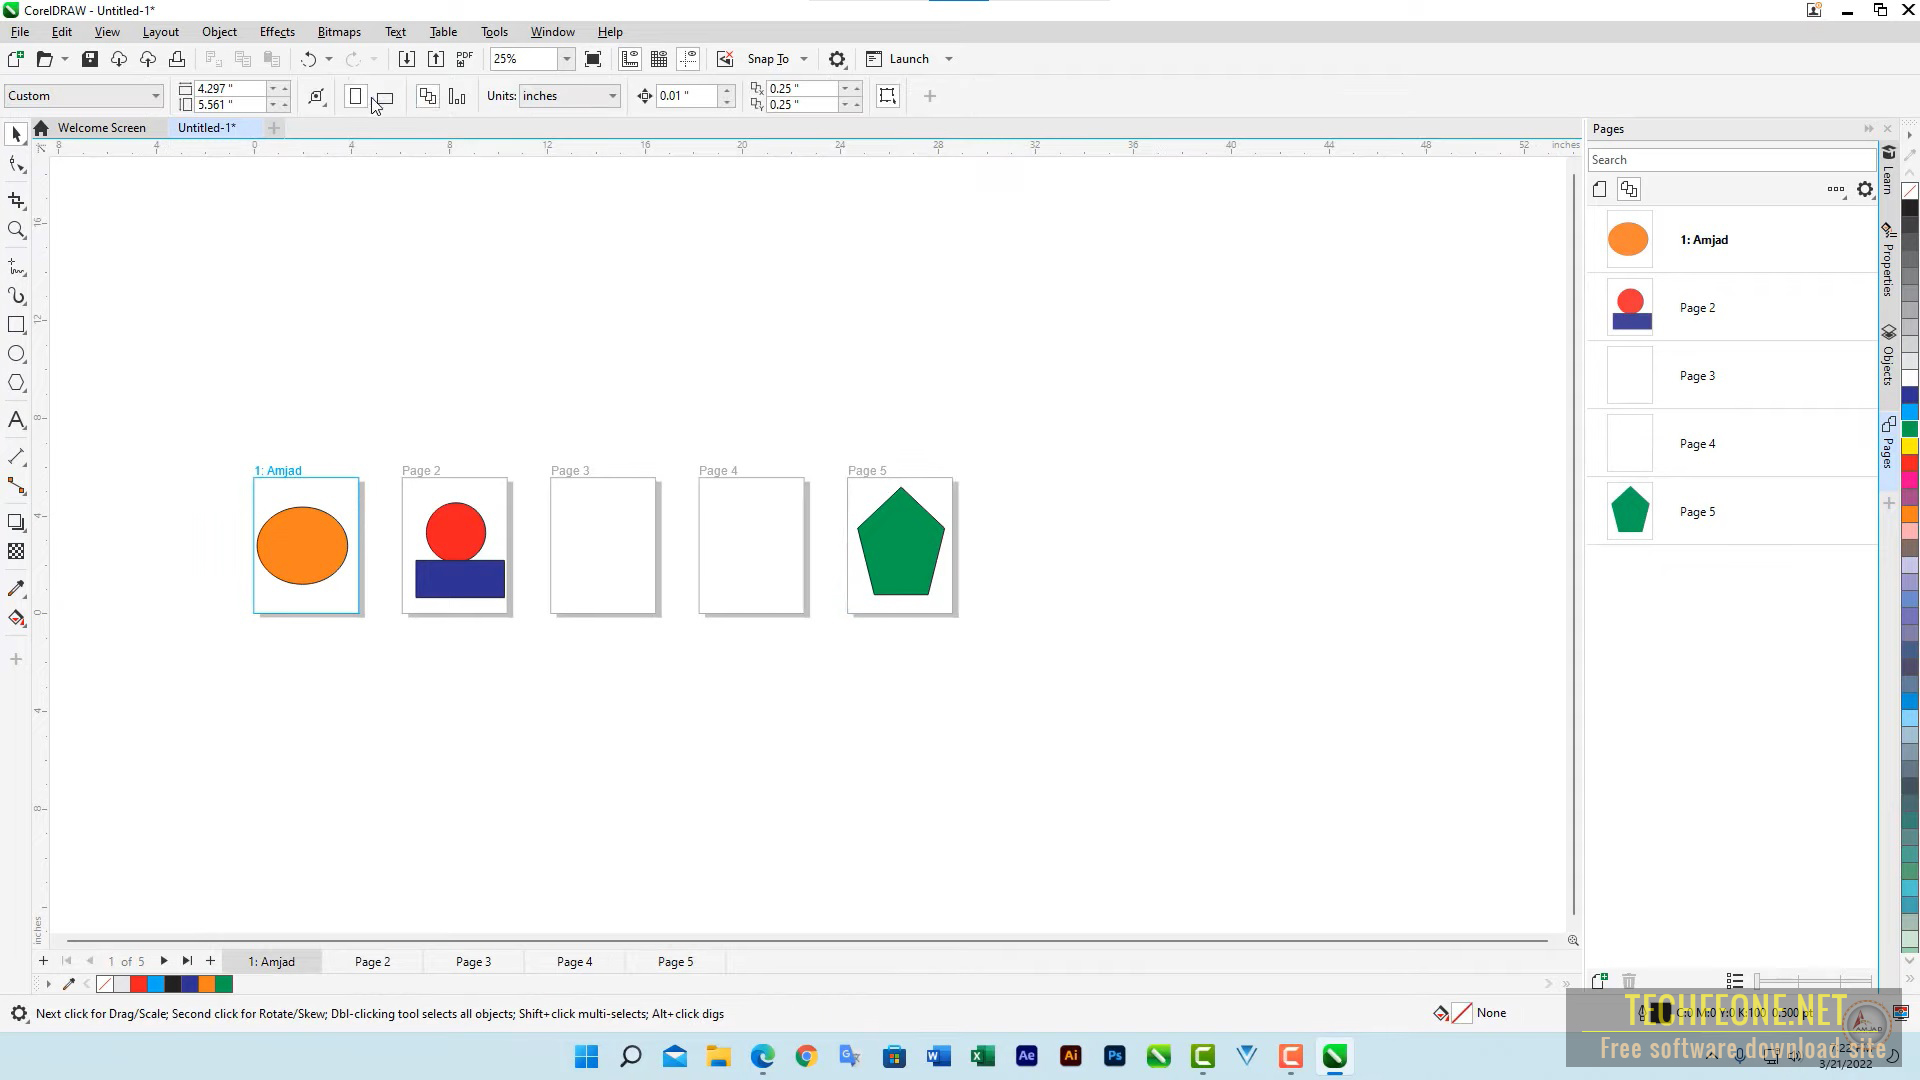Open the Pages panel settings gear
This screenshot has height=1080, width=1920.
(x=1865, y=189)
